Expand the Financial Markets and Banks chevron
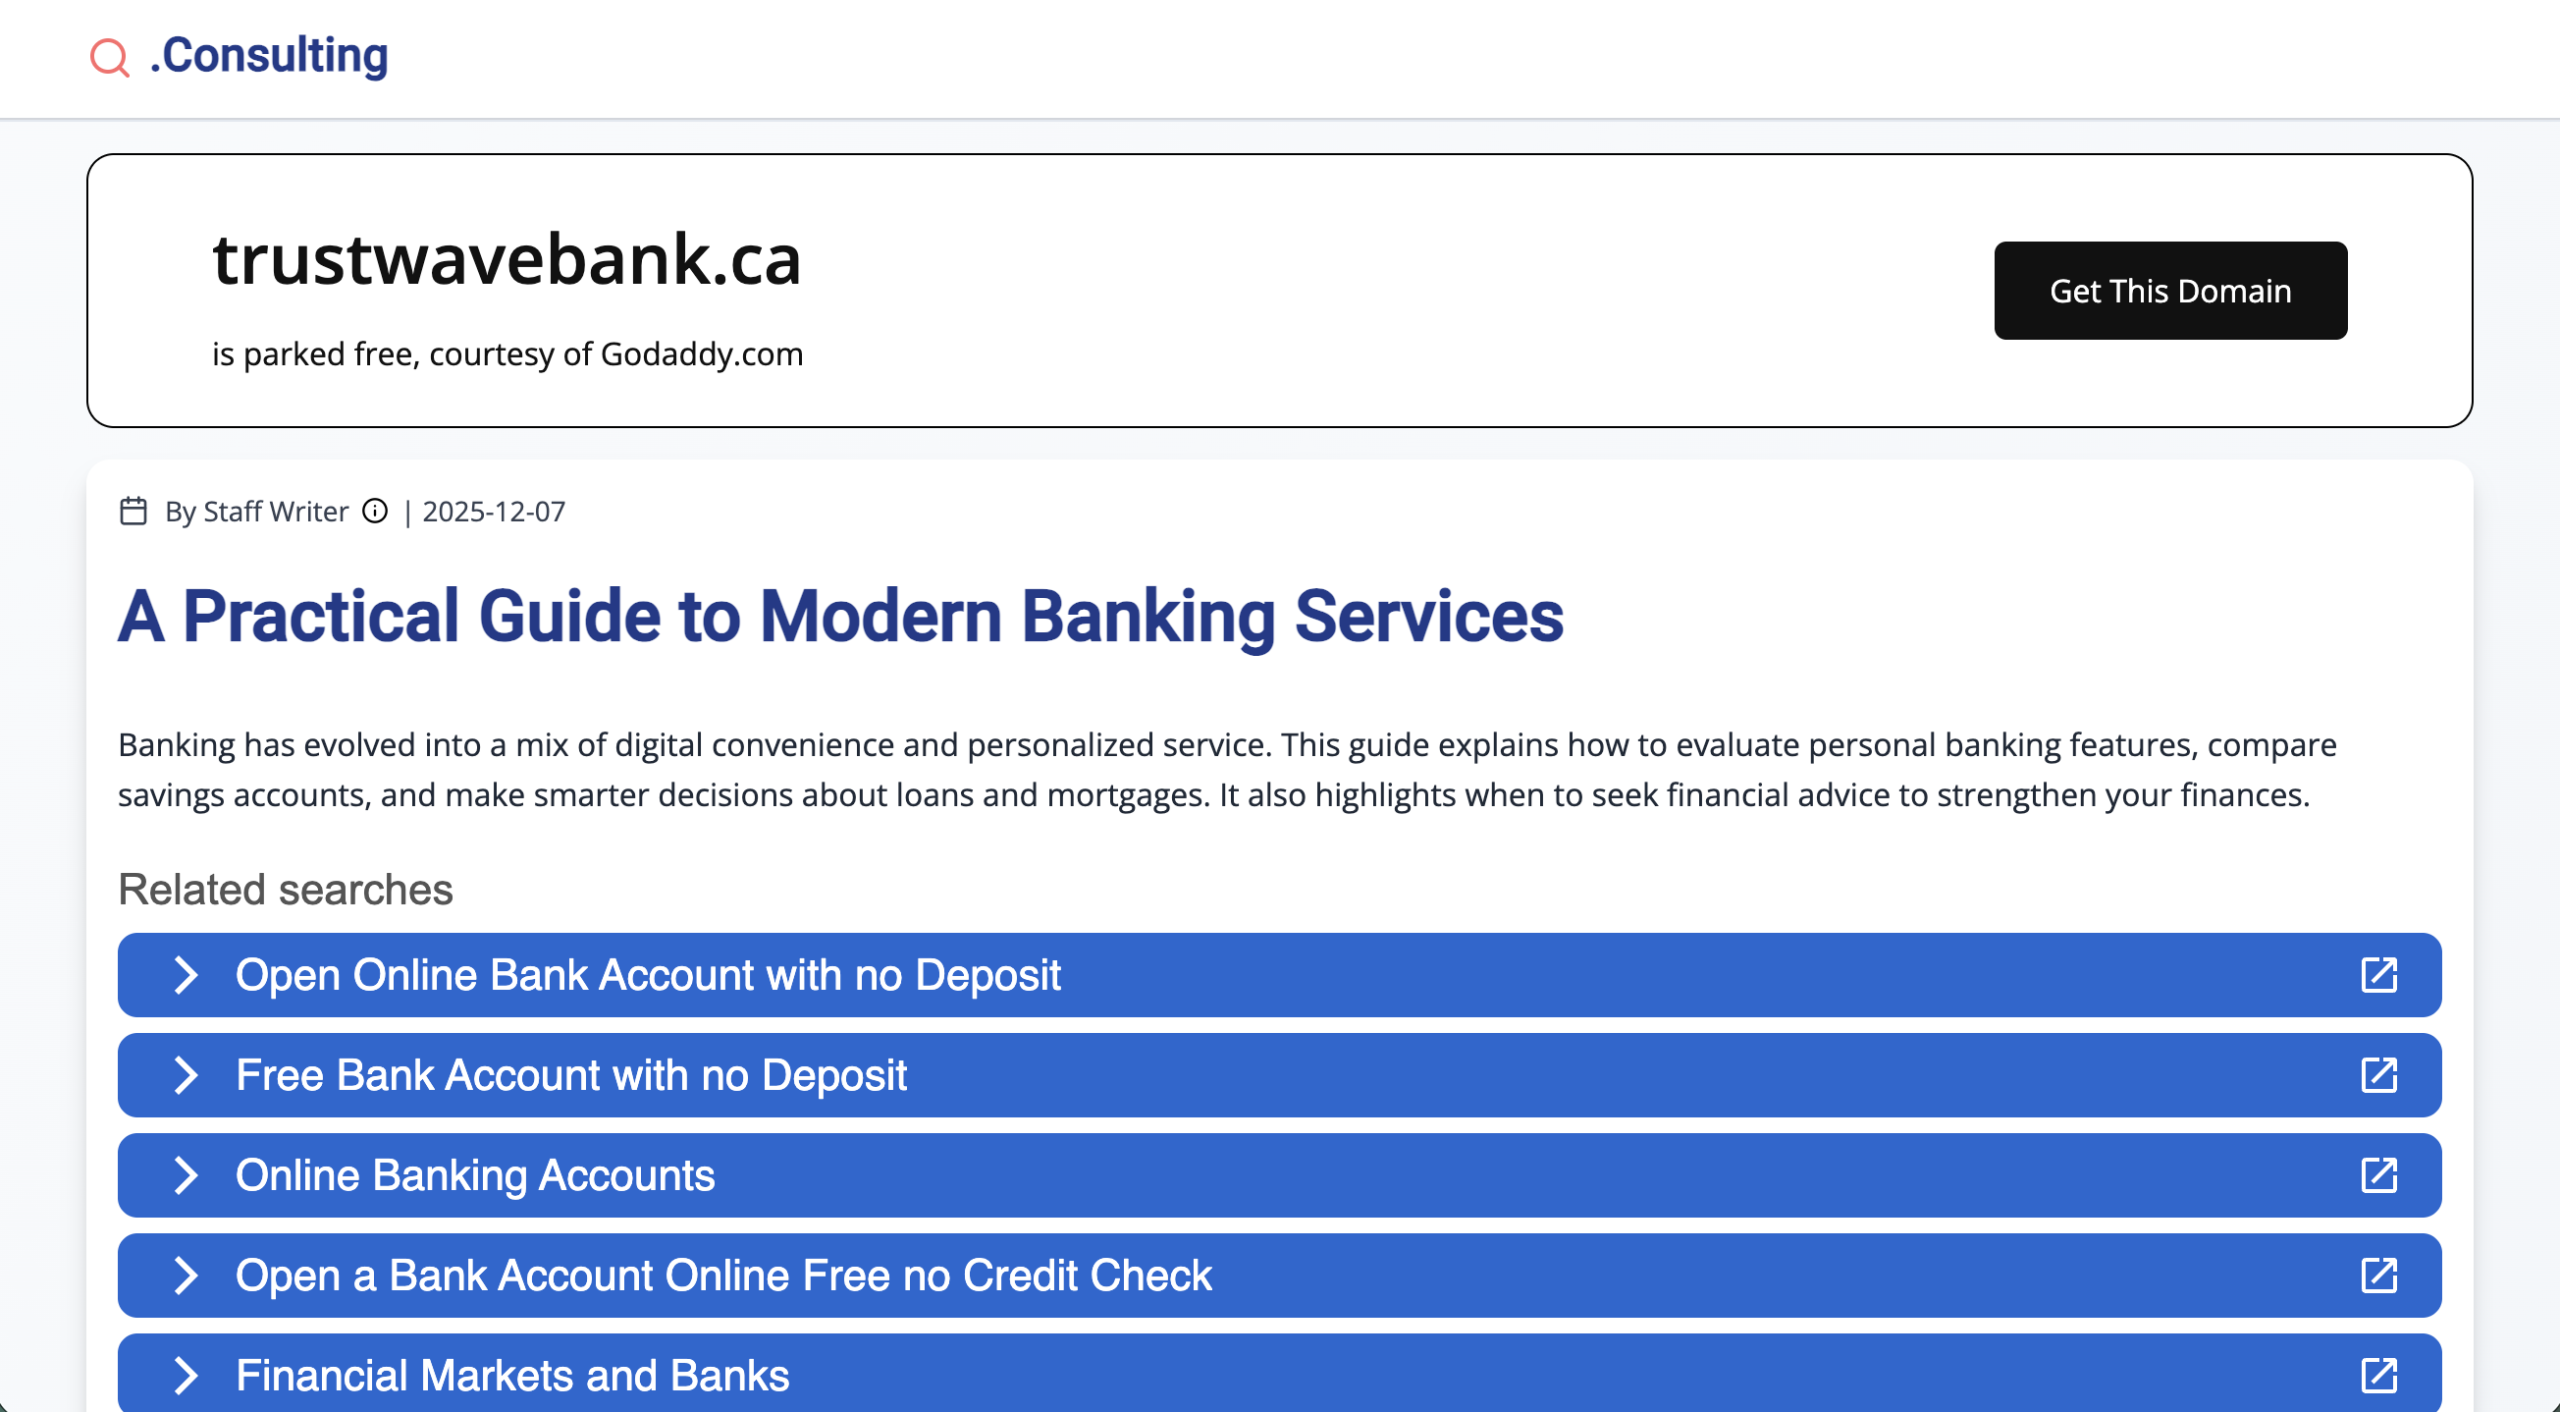 tap(186, 1374)
